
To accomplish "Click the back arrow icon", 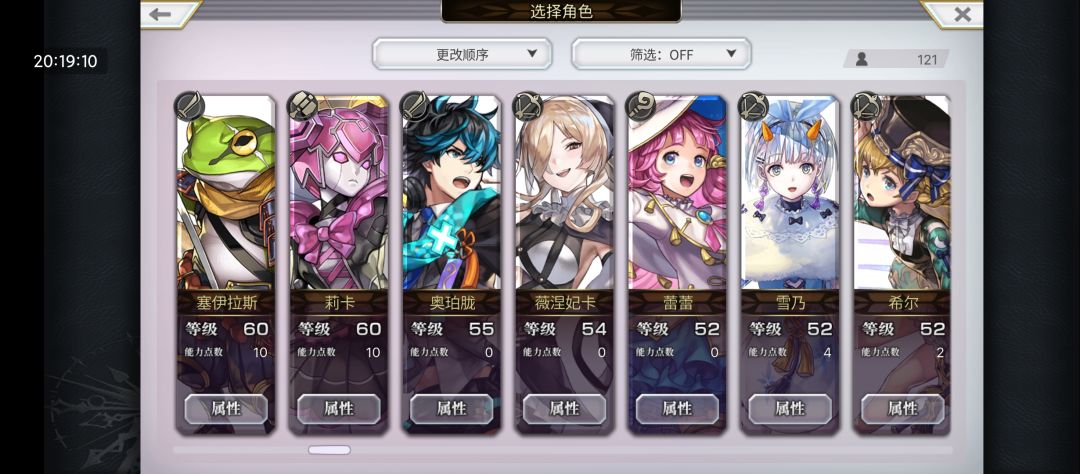I will coord(160,14).
